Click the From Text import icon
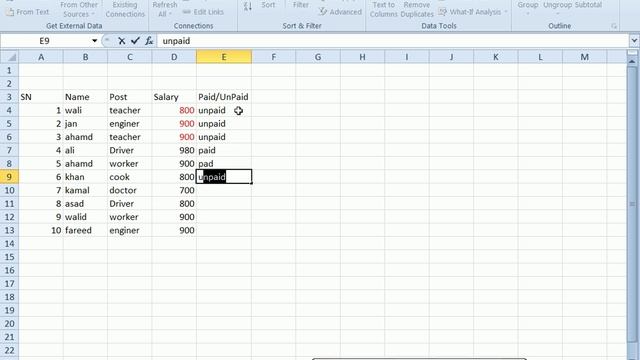 click(10, 12)
